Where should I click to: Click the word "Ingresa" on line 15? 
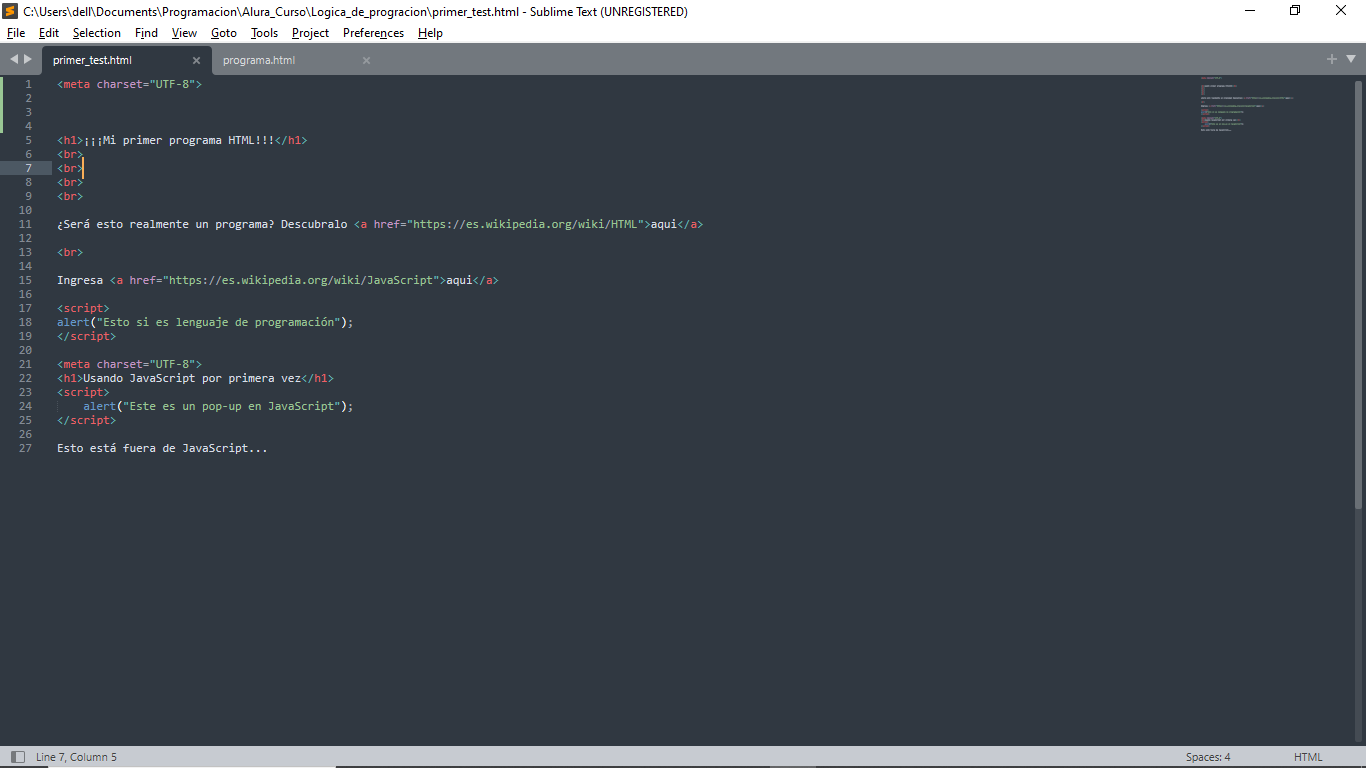(80, 280)
